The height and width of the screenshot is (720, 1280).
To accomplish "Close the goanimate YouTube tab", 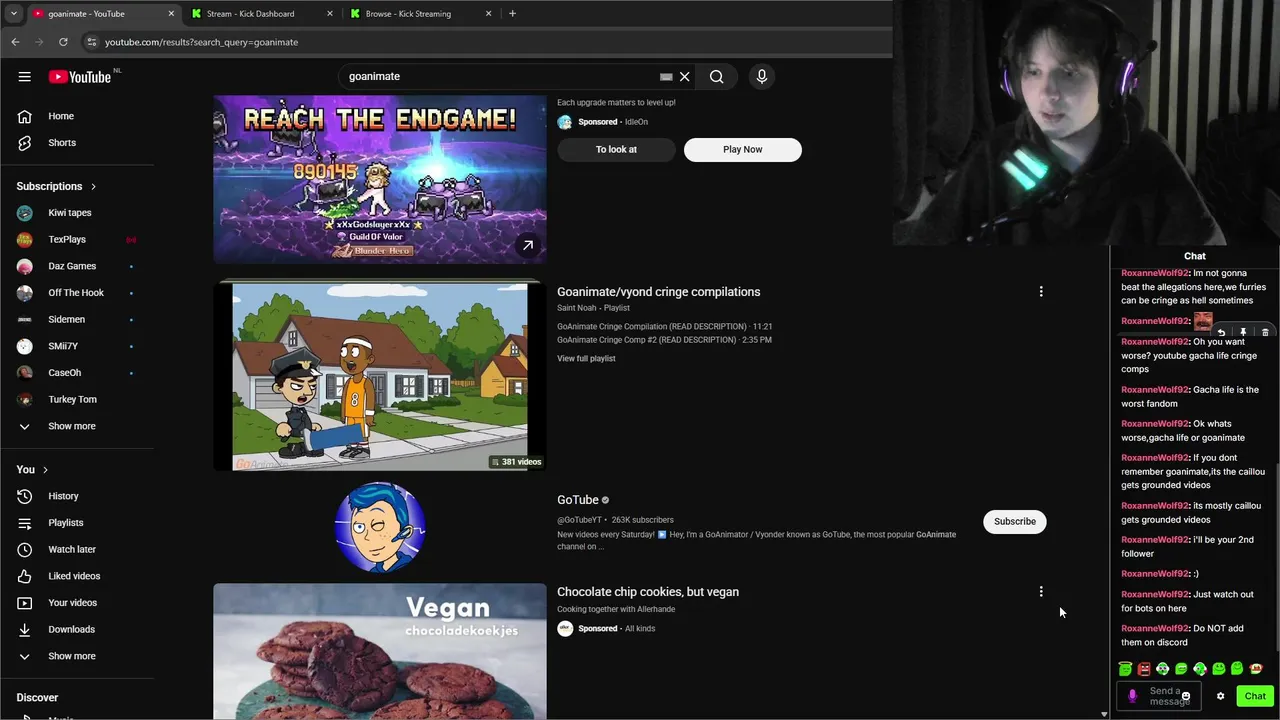I will click(x=171, y=14).
